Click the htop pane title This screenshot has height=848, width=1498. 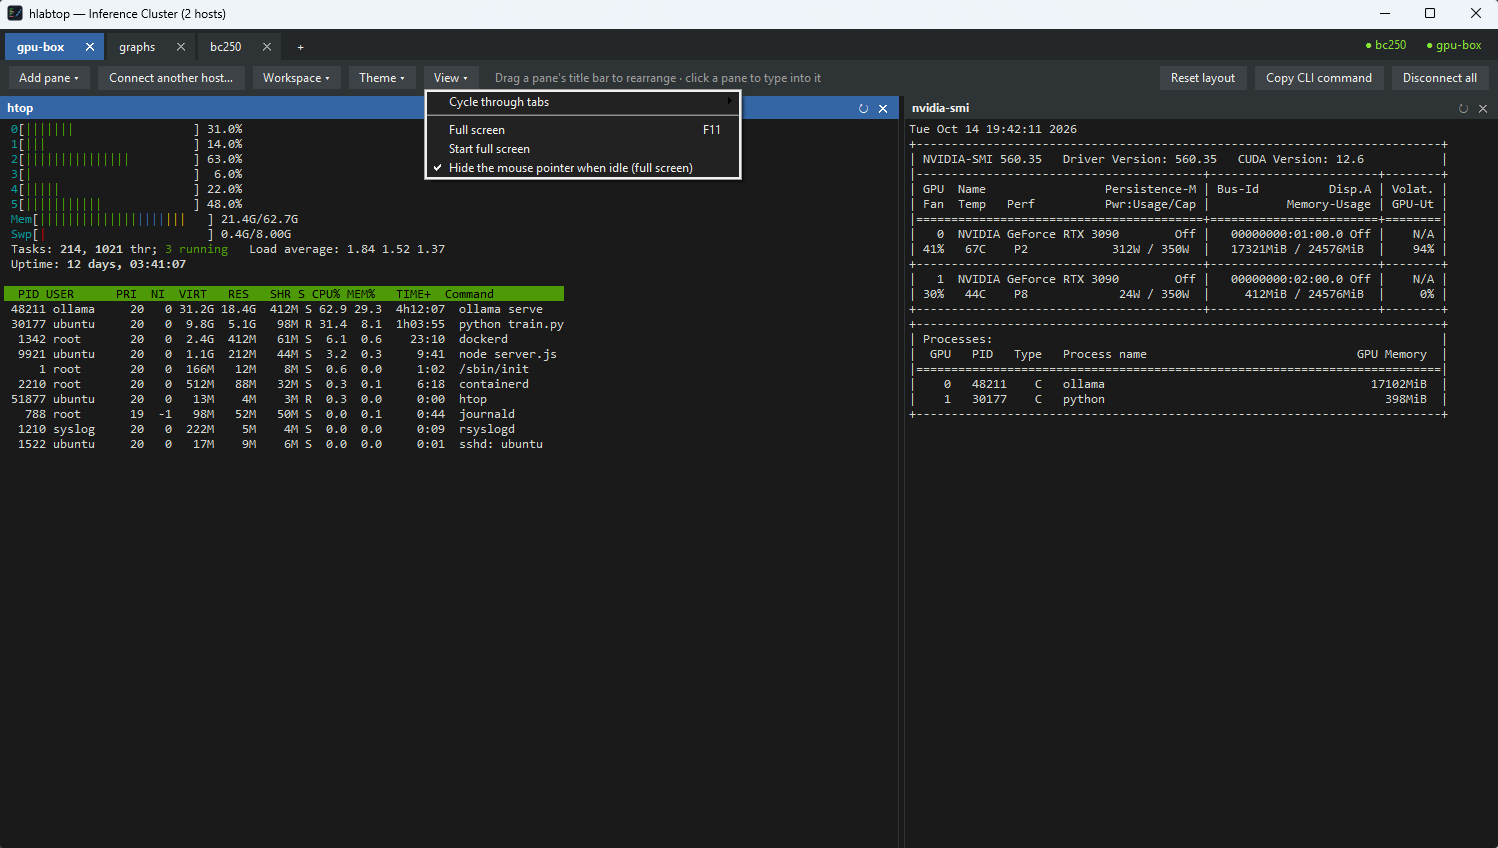[x=20, y=108]
